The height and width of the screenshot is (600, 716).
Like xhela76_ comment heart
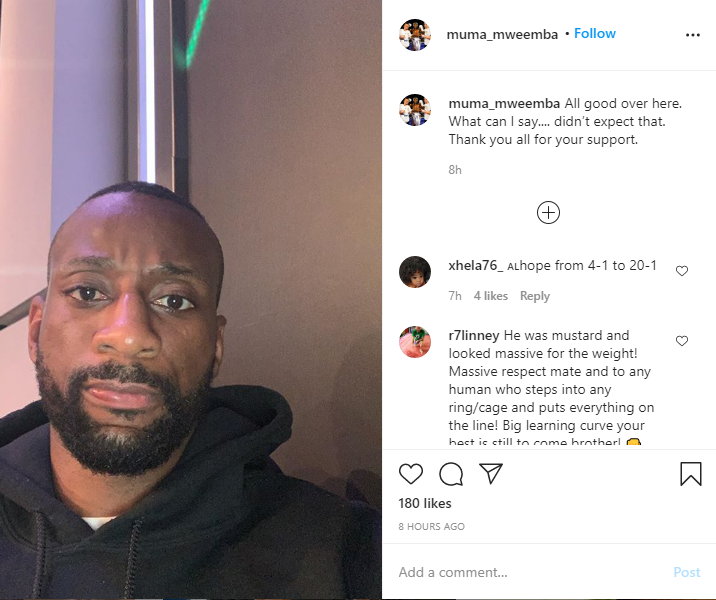682,271
